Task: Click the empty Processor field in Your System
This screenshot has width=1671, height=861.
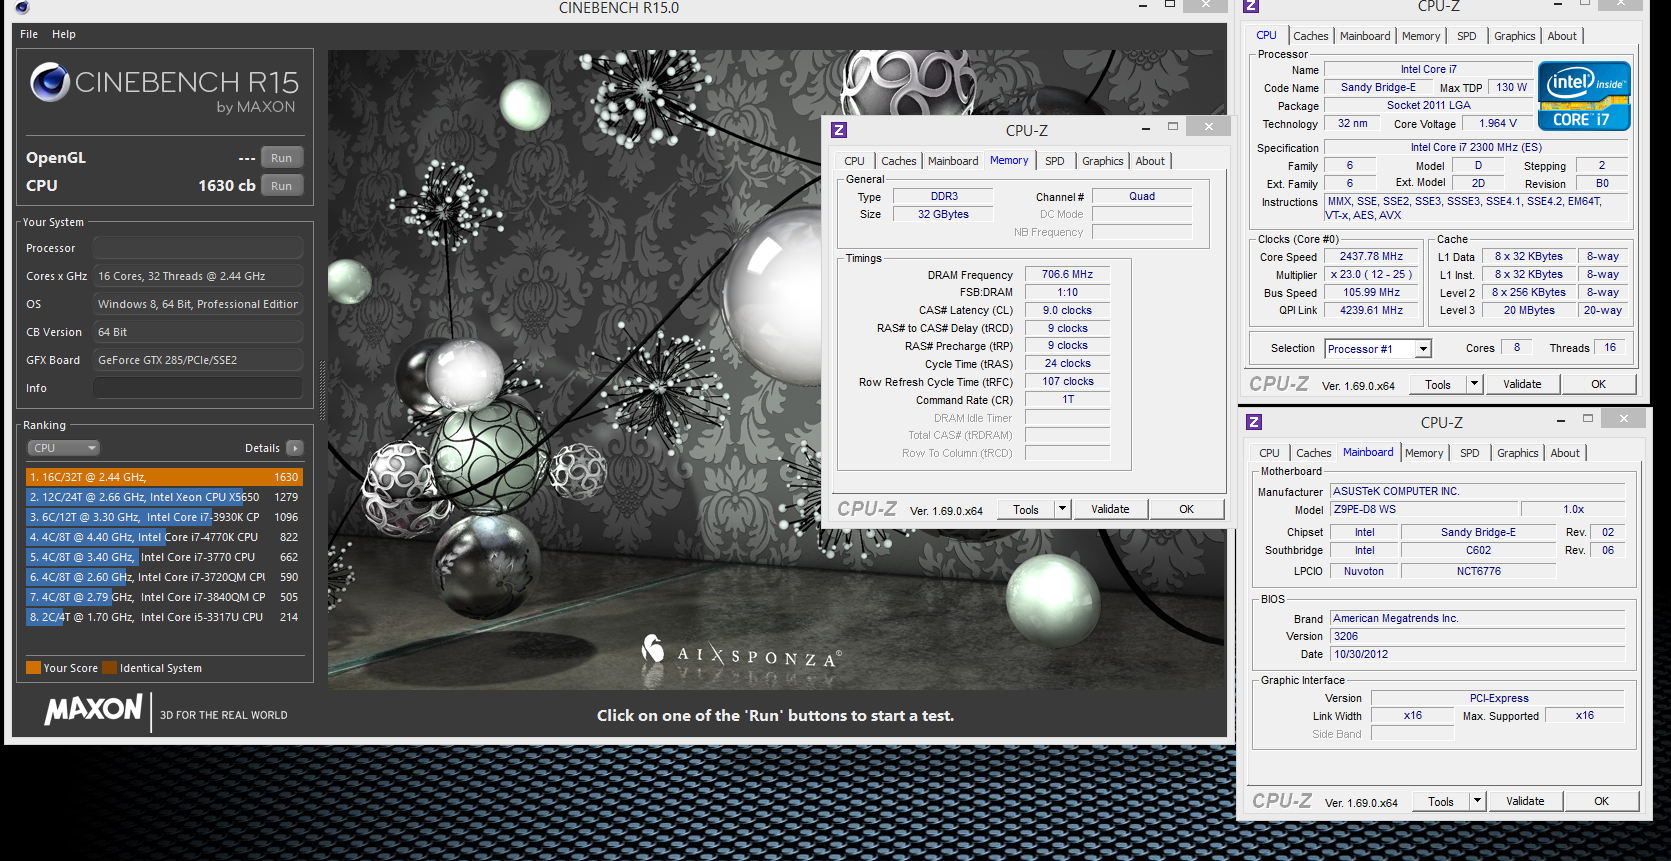Action: coord(198,248)
